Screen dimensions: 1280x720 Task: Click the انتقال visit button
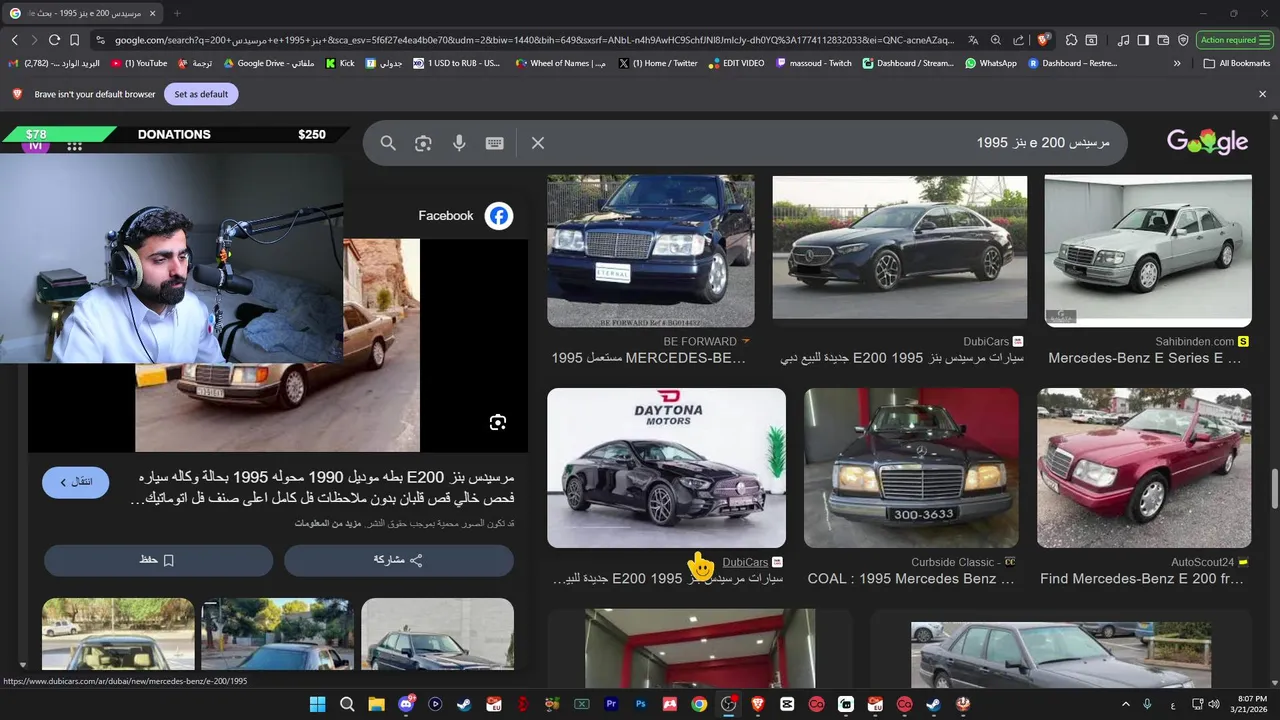75,482
